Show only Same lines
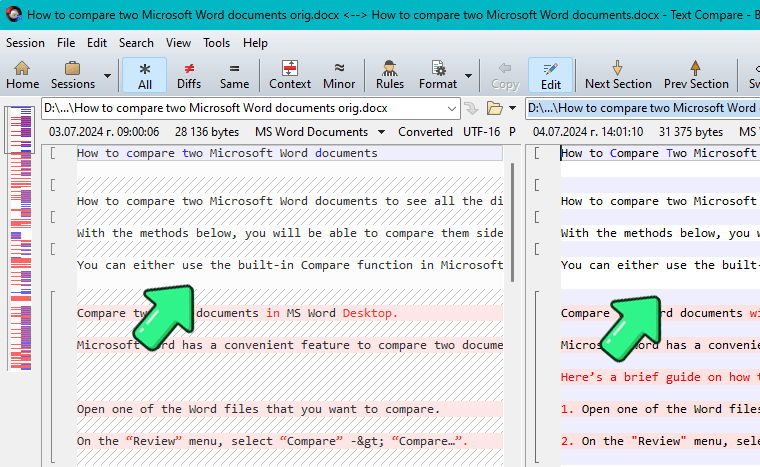The height and width of the screenshot is (467, 760). pos(234,75)
